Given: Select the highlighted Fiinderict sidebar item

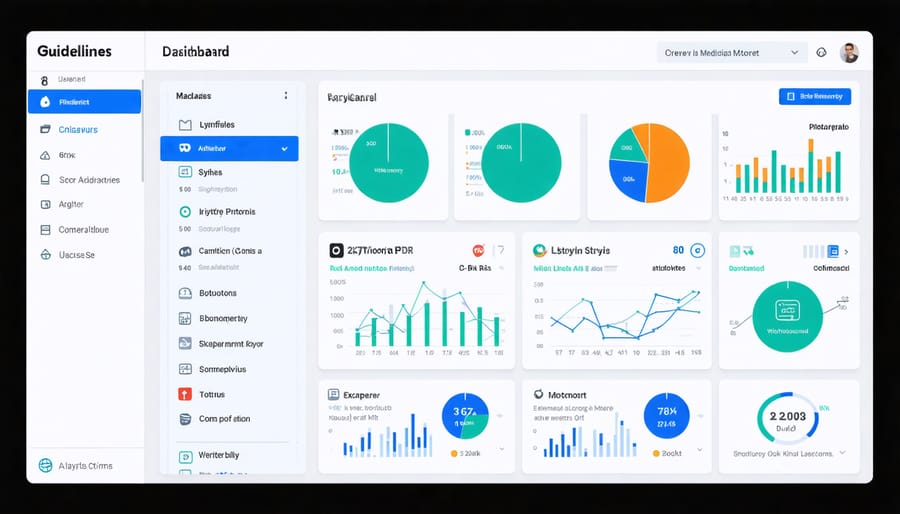Looking at the screenshot, I should (84, 102).
